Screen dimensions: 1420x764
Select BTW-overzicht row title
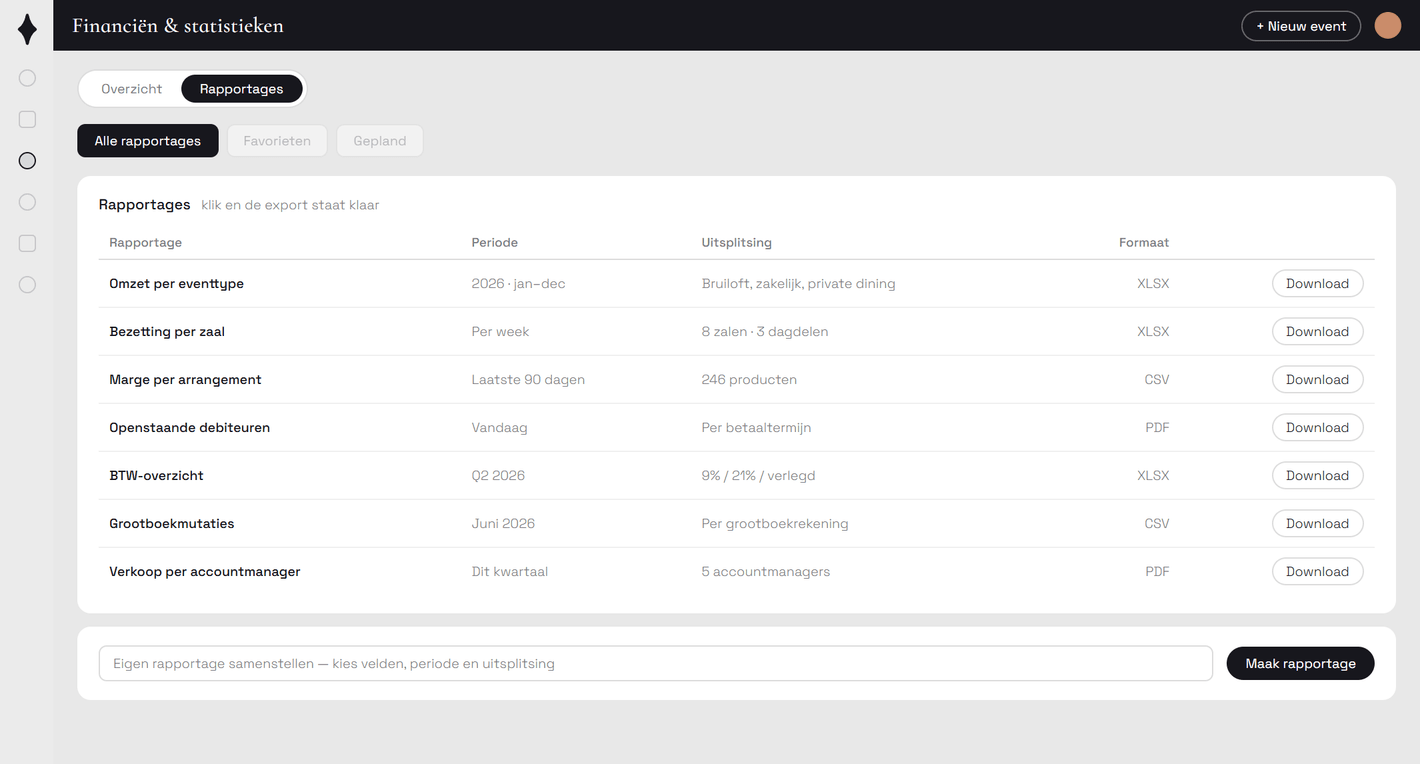click(x=156, y=476)
